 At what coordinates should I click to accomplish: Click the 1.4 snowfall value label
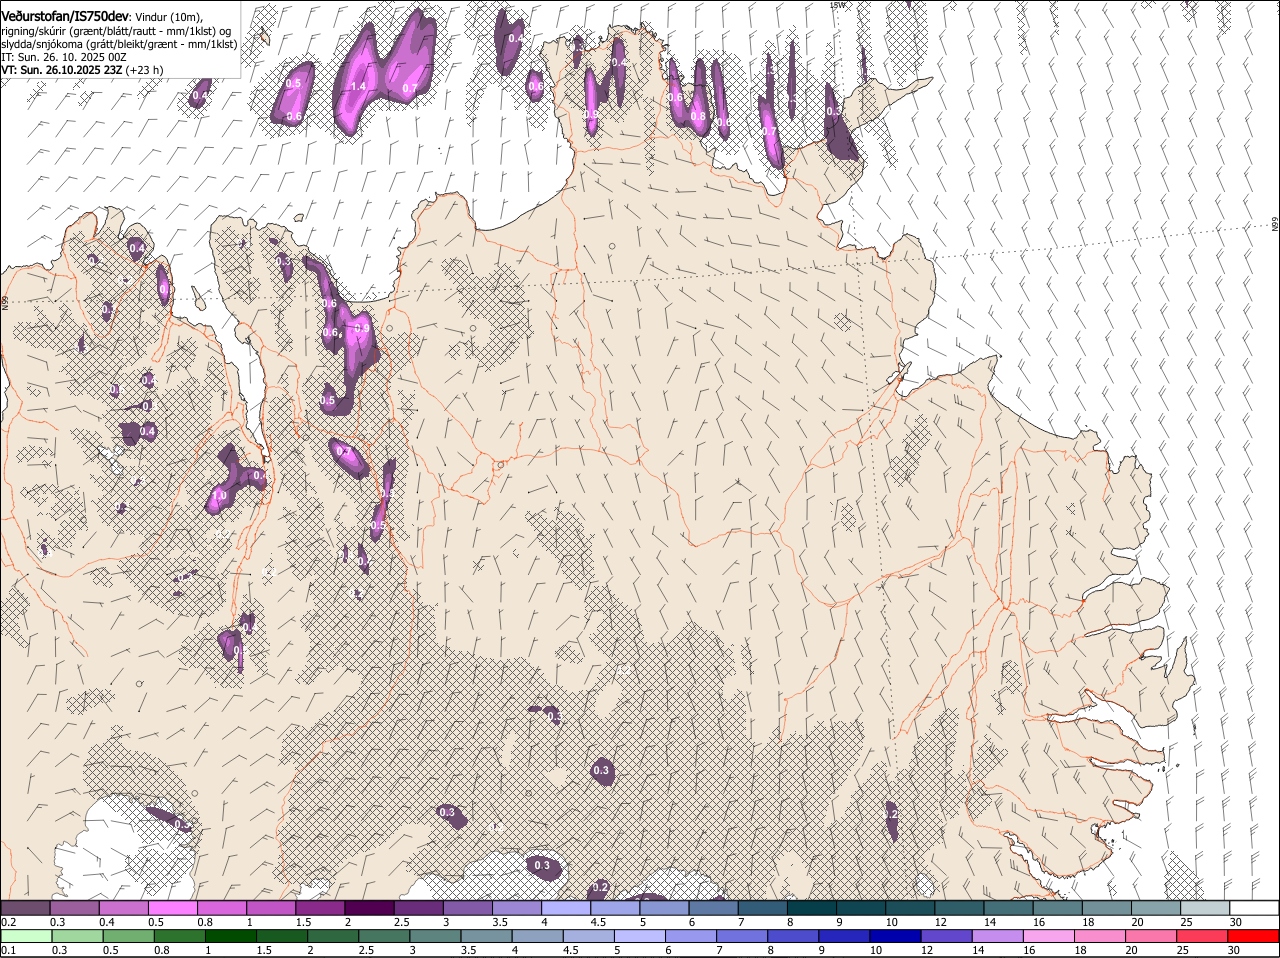(x=358, y=87)
